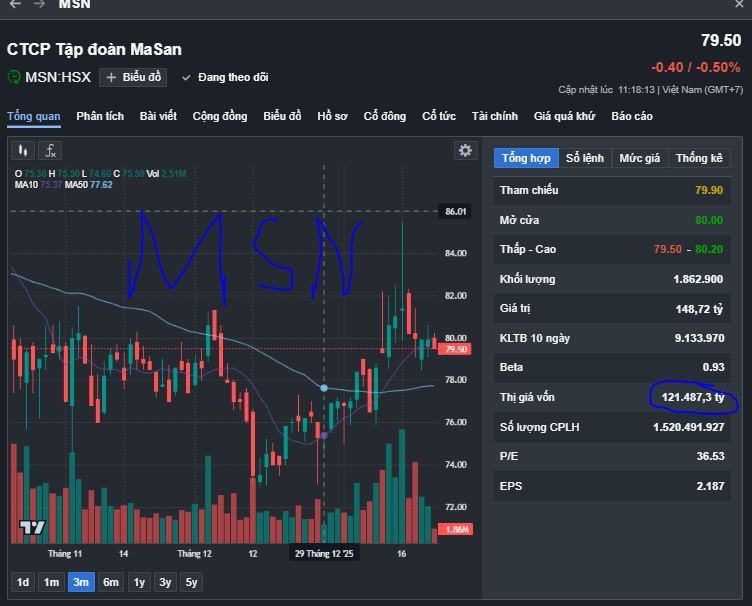Open the Phân tích tab

coord(100,116)
